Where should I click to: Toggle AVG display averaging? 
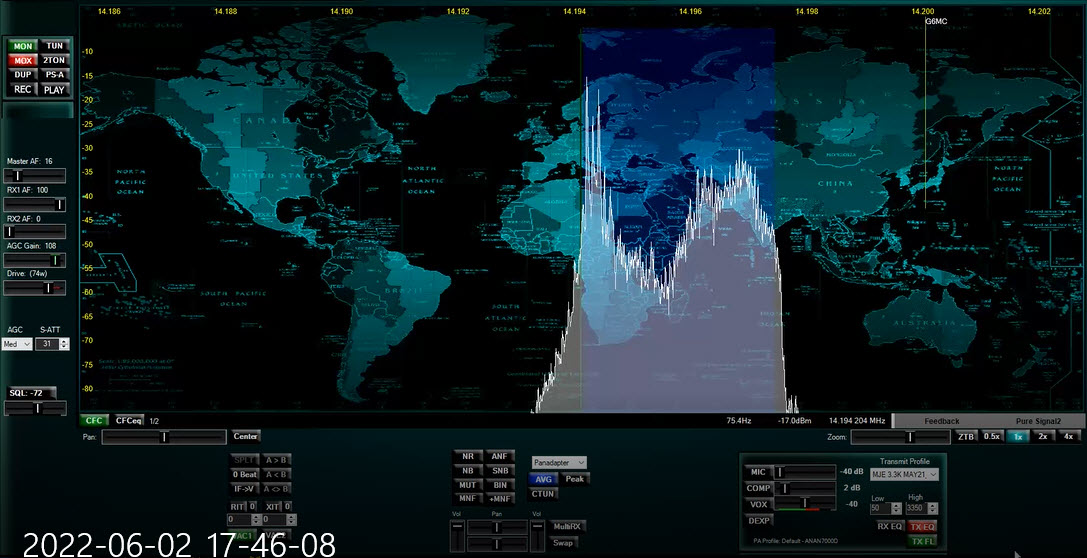(x=543, y=479)
